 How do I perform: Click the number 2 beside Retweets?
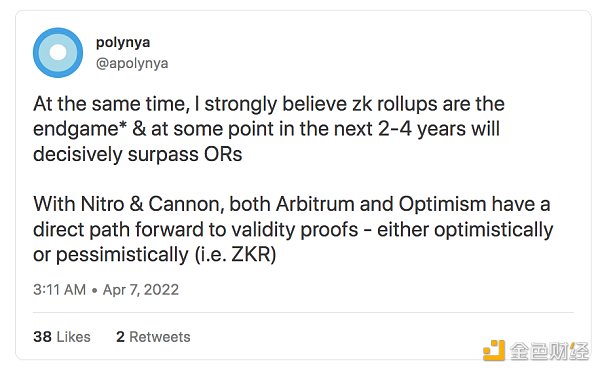120,337
